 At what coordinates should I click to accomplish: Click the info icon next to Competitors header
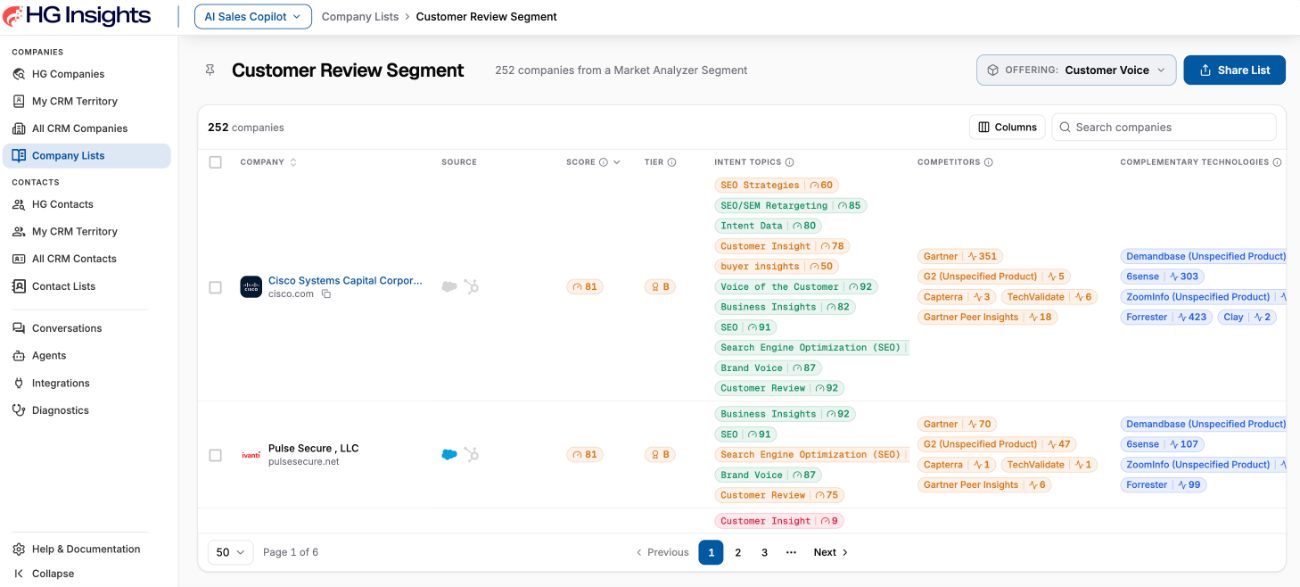(989, 162)
